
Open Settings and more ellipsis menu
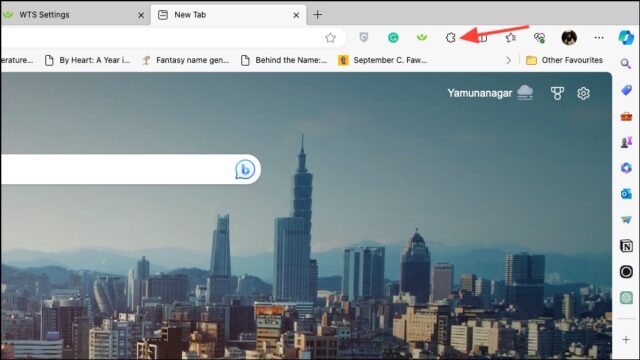point(599,38)
